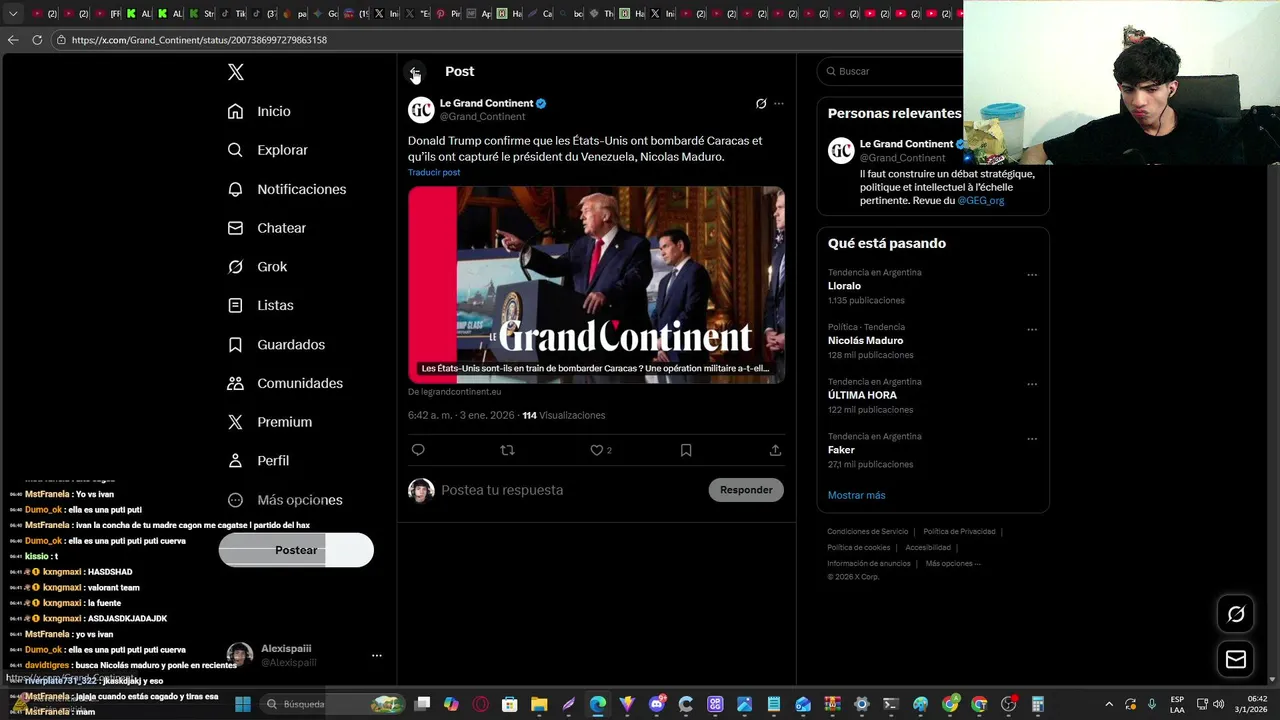Show hidden system tray icons

click(x=1109, y=704)
